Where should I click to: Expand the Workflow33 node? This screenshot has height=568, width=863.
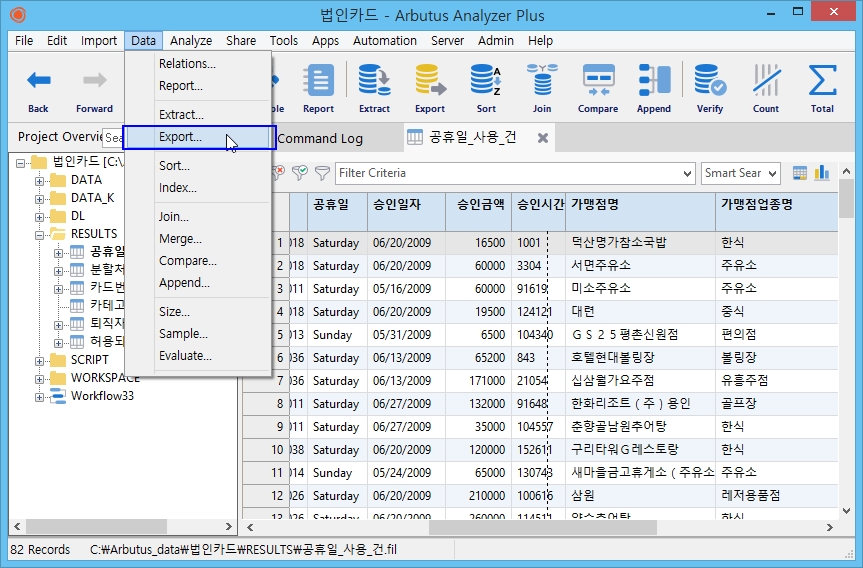click(x=39, y=397)
